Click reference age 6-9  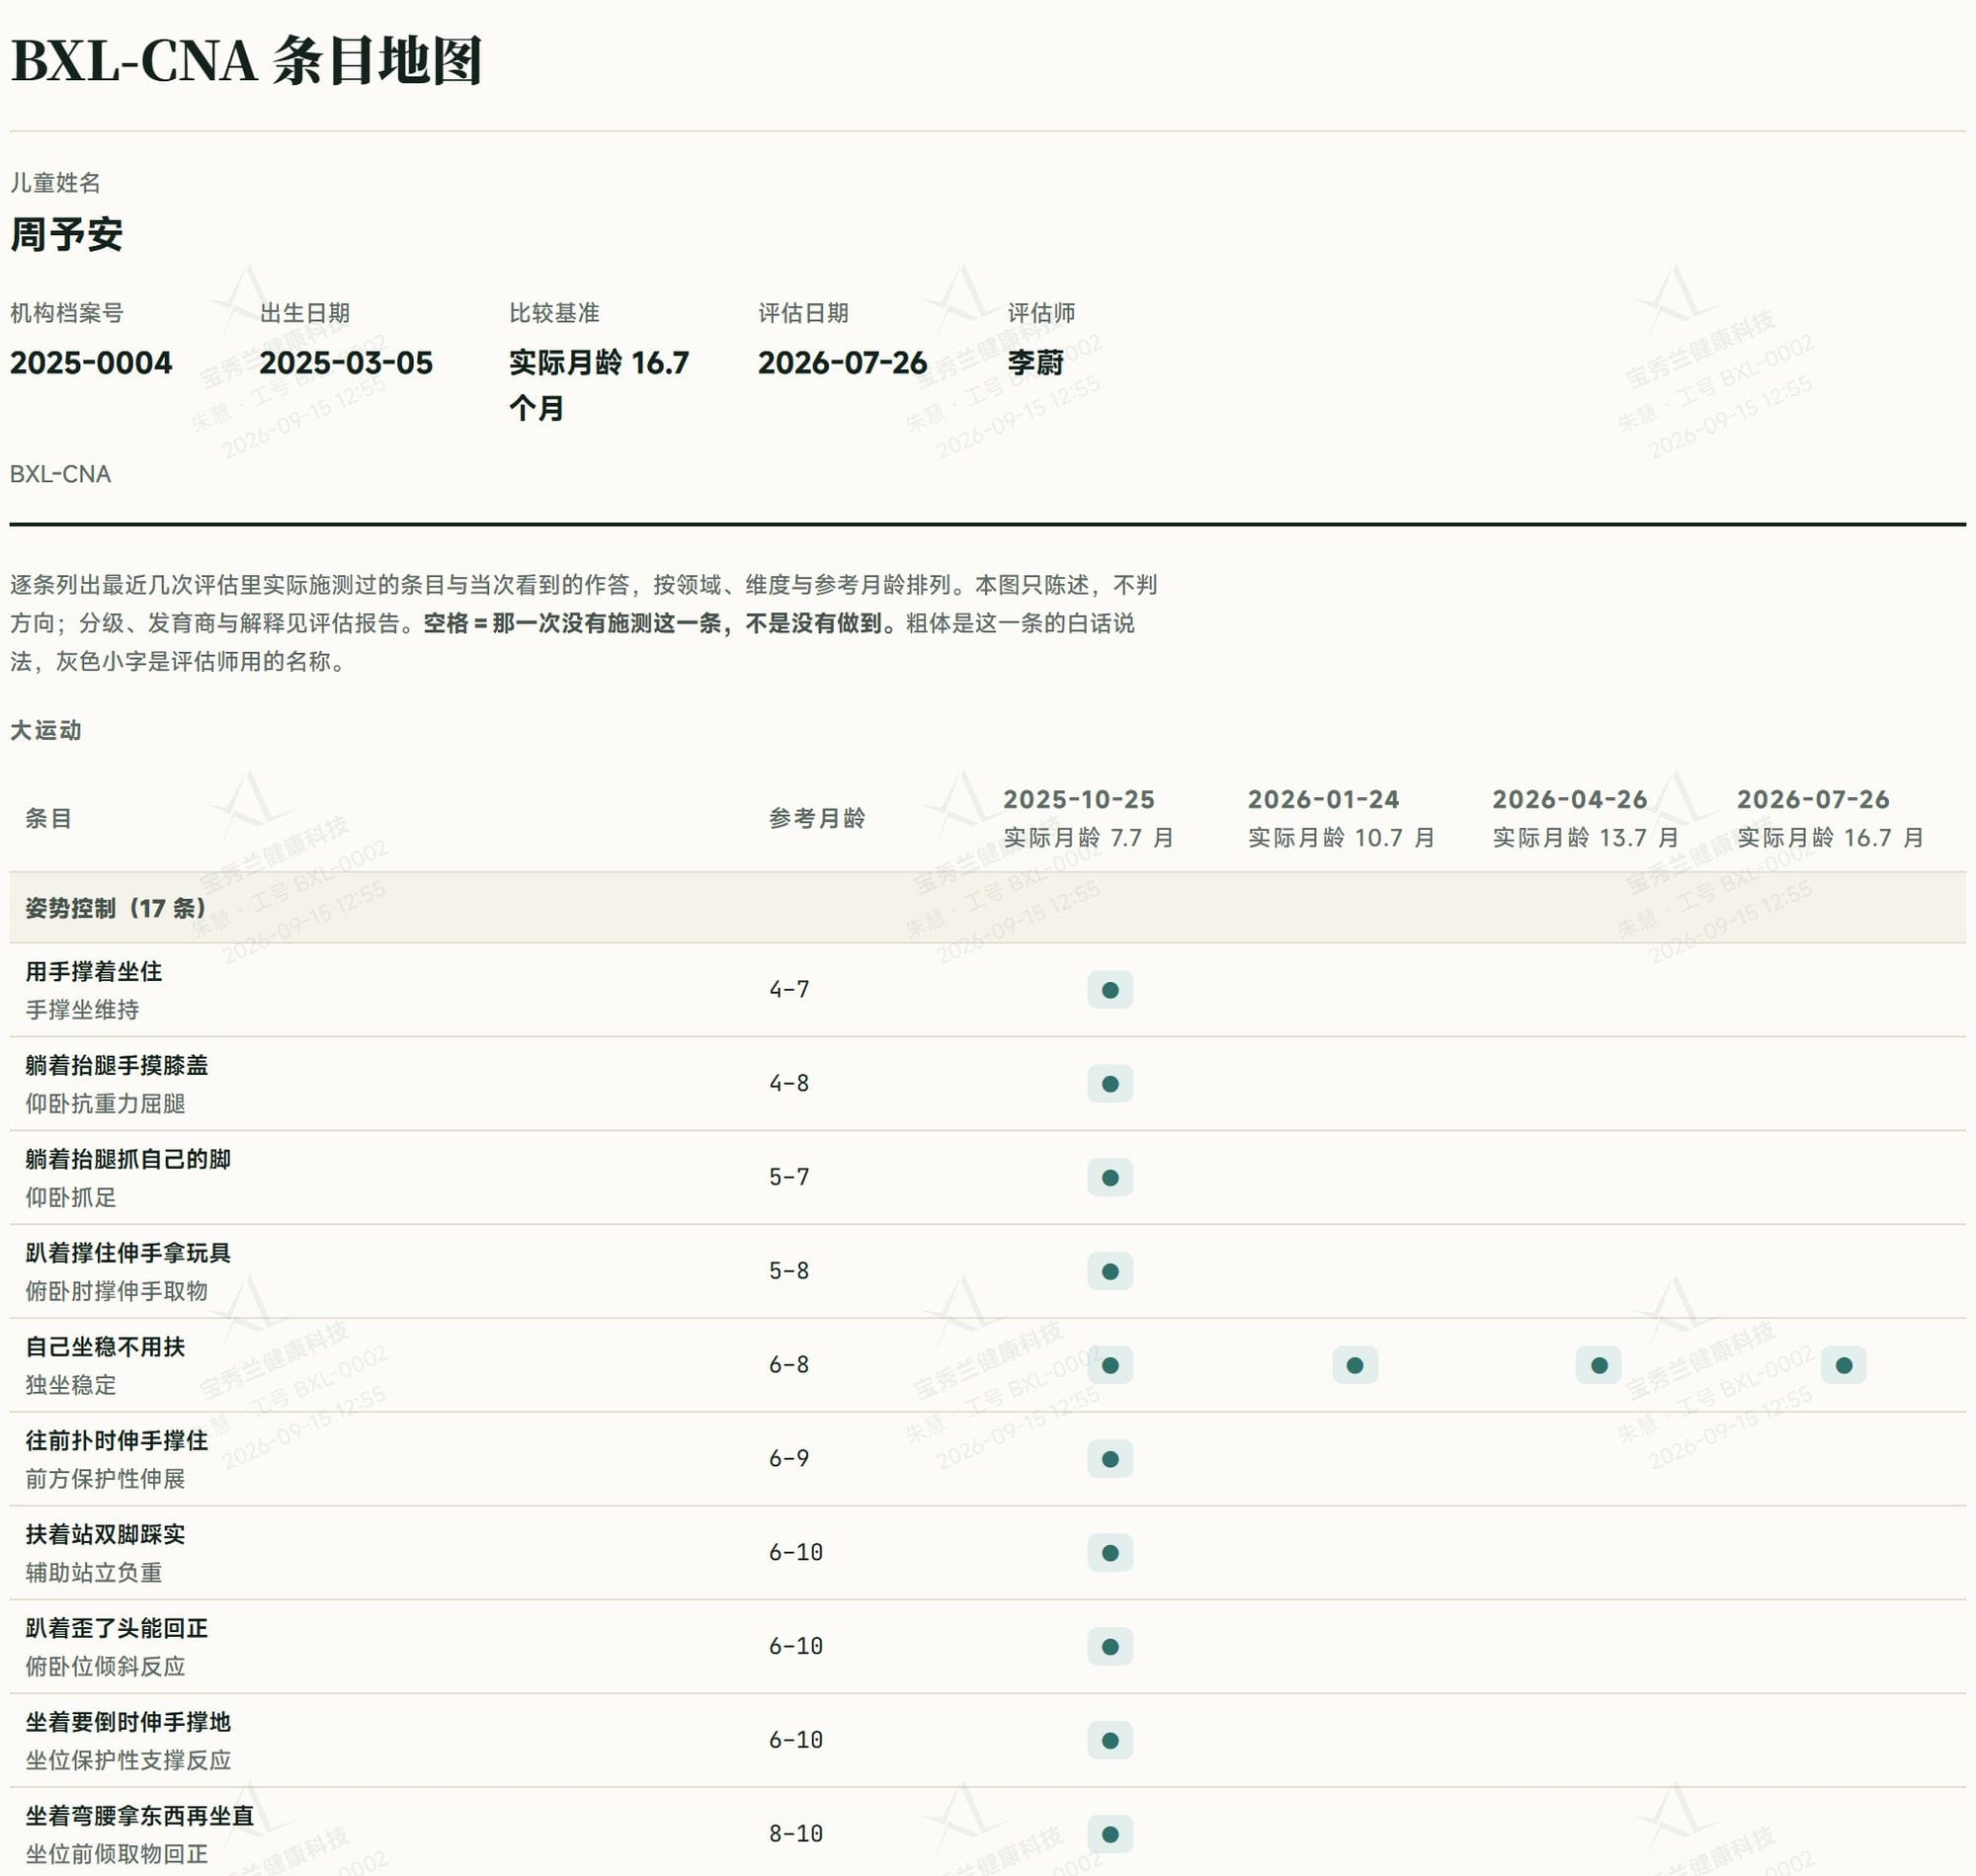pos(789,1459)
